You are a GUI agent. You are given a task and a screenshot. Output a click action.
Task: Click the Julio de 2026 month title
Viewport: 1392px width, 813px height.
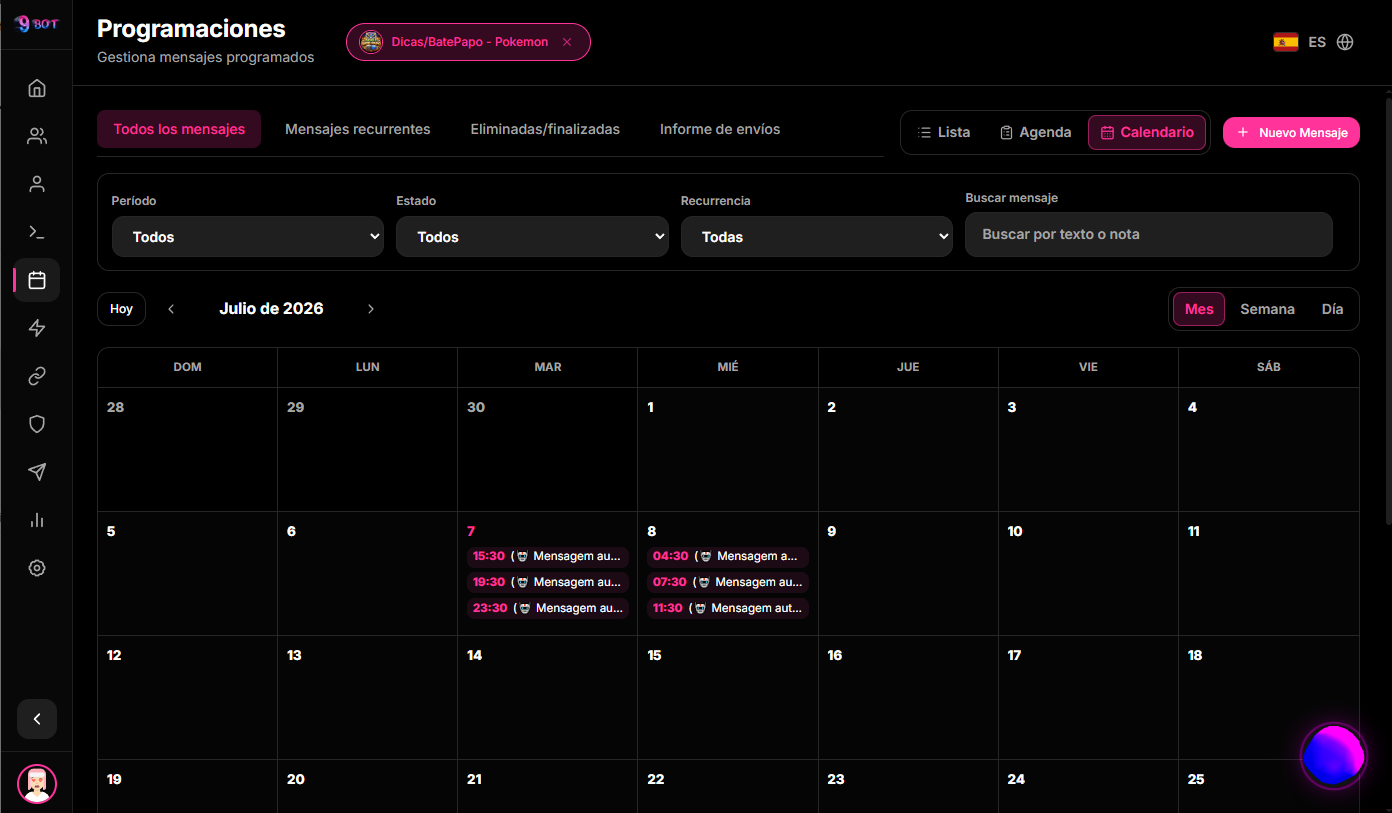click(x=271, y=309)
